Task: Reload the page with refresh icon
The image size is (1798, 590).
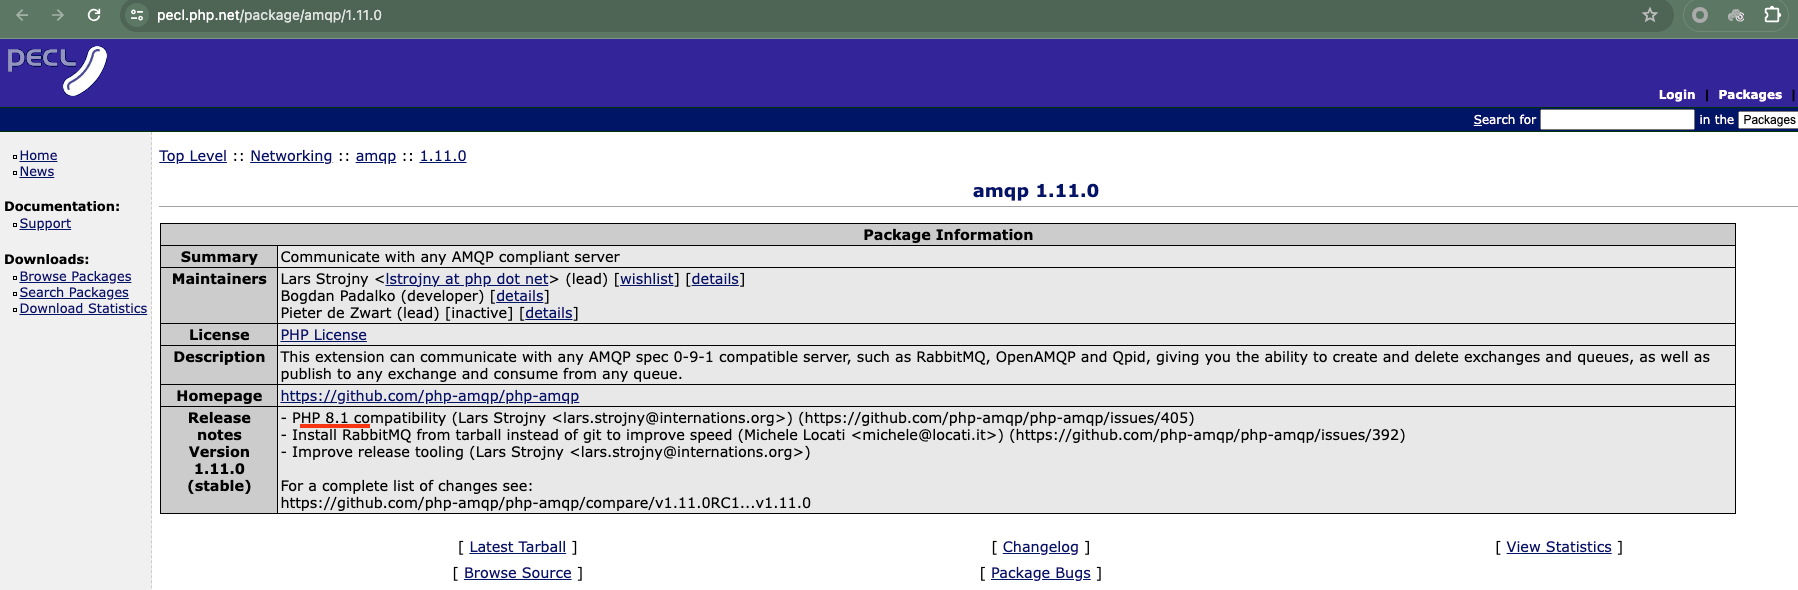Action: pyautogui.click(x=94, y=15)
